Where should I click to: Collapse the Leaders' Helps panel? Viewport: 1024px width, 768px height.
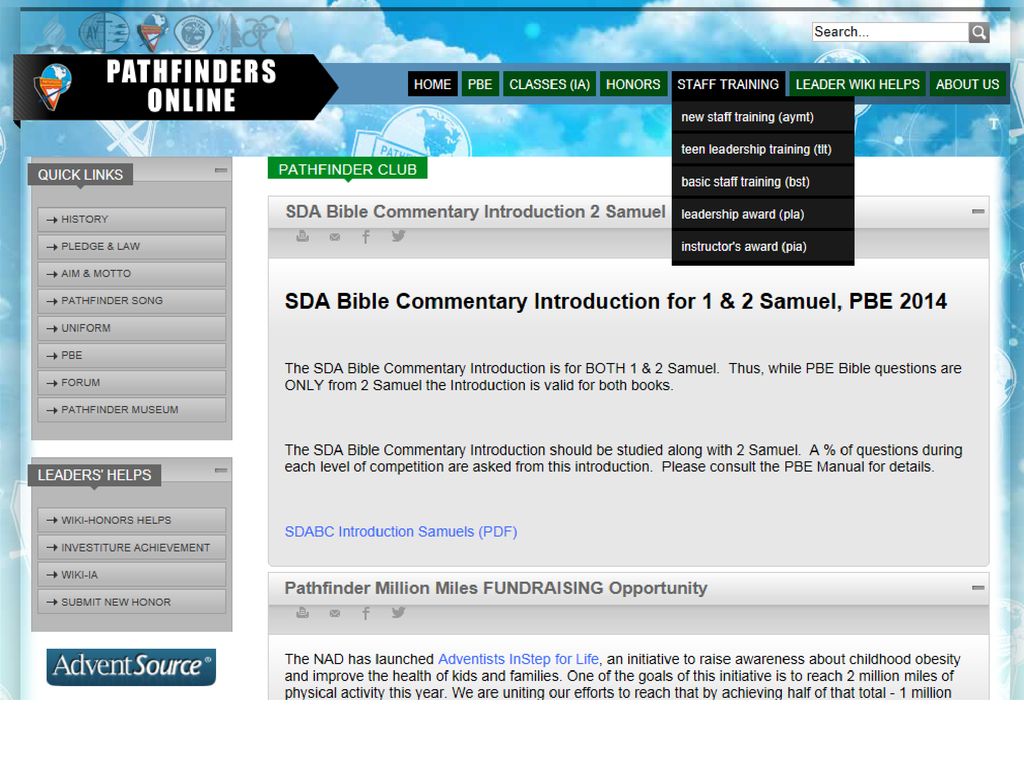tap(221, 470)
